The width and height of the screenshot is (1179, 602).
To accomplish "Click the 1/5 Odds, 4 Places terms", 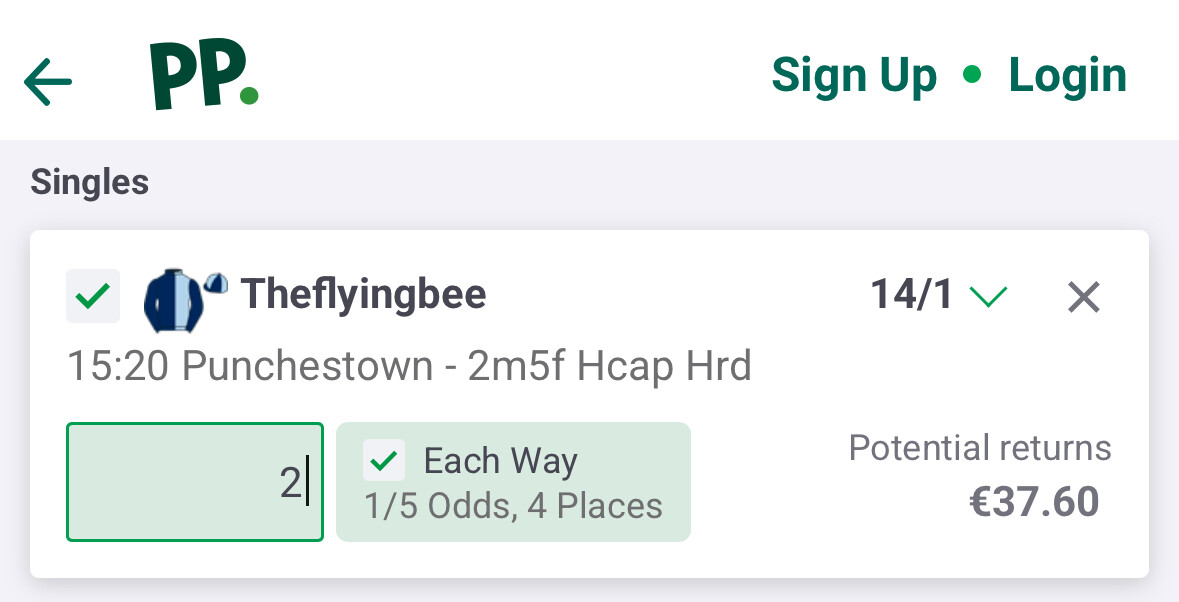I will tap(513, 506).
